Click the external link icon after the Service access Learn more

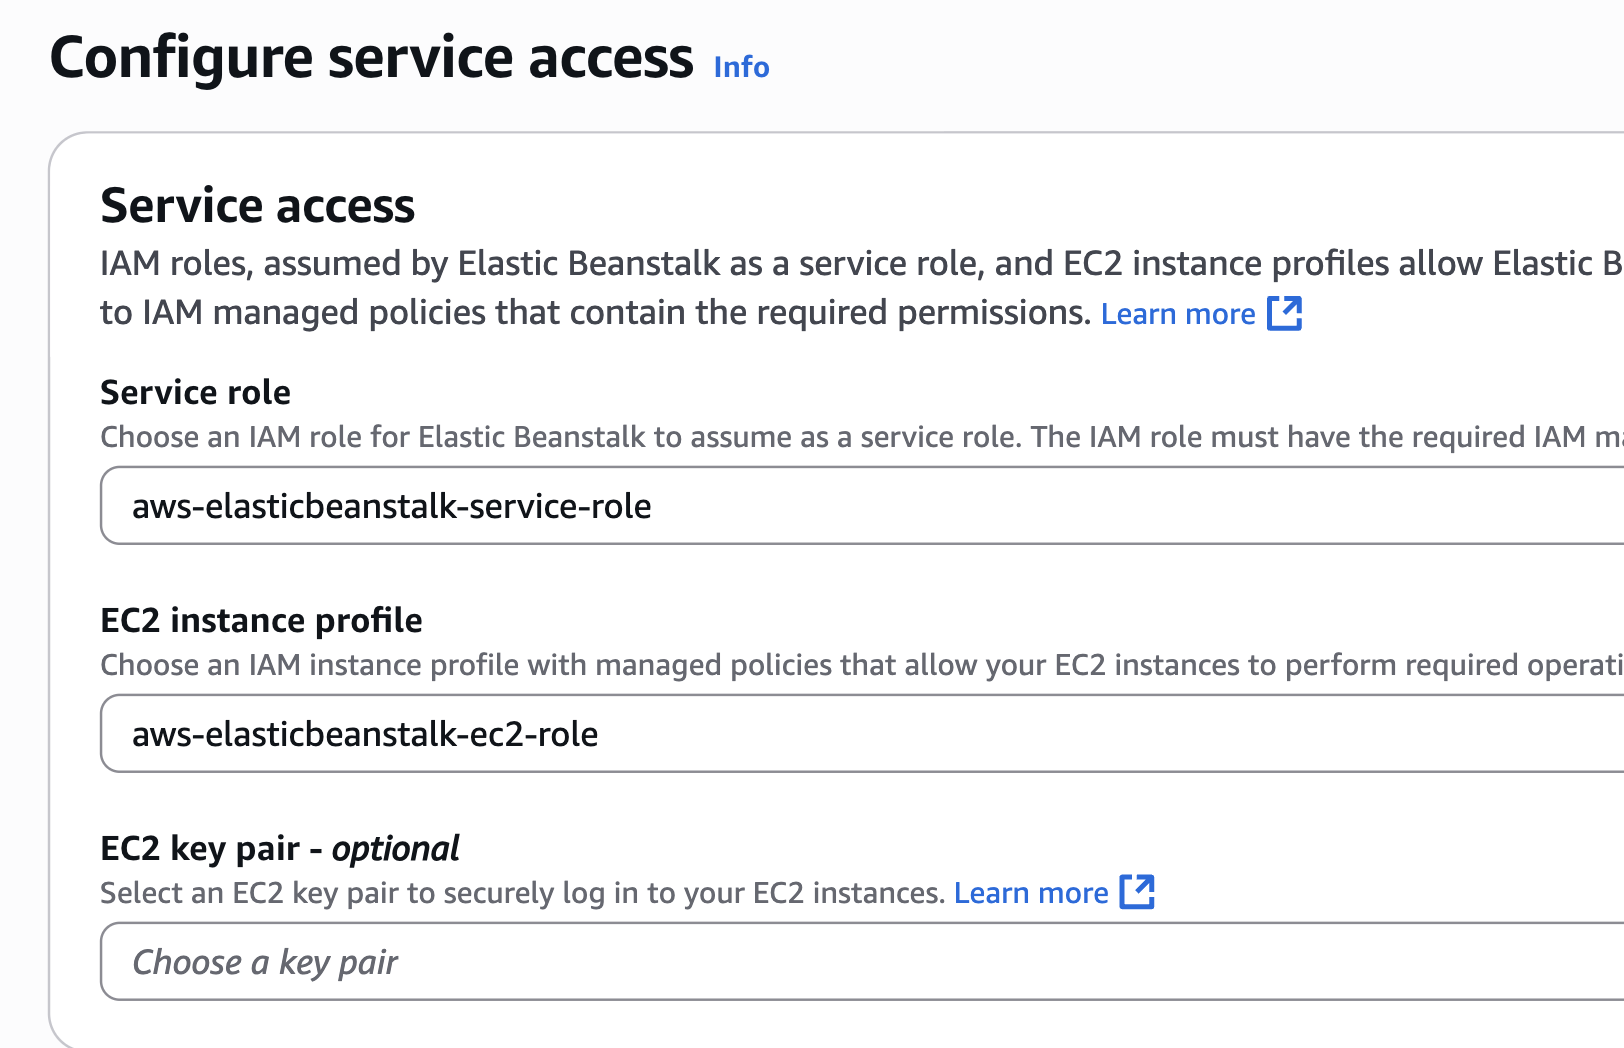1284,313
